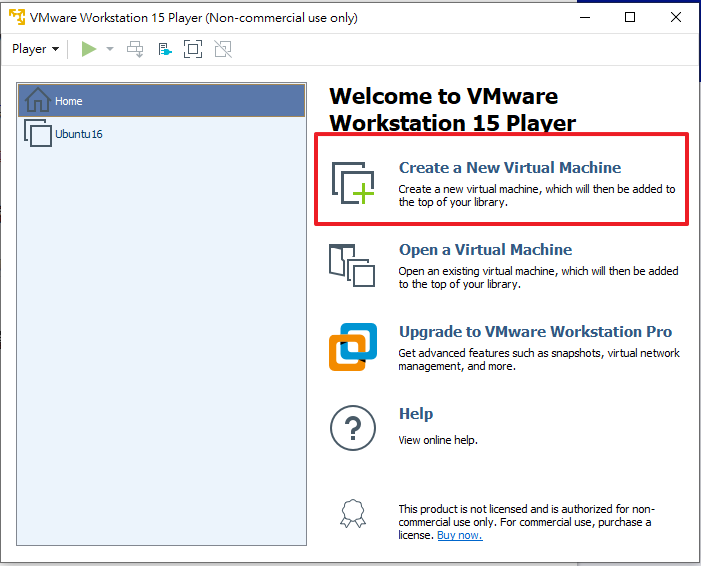
Task: Click the Buy now link
Action: 460,535
